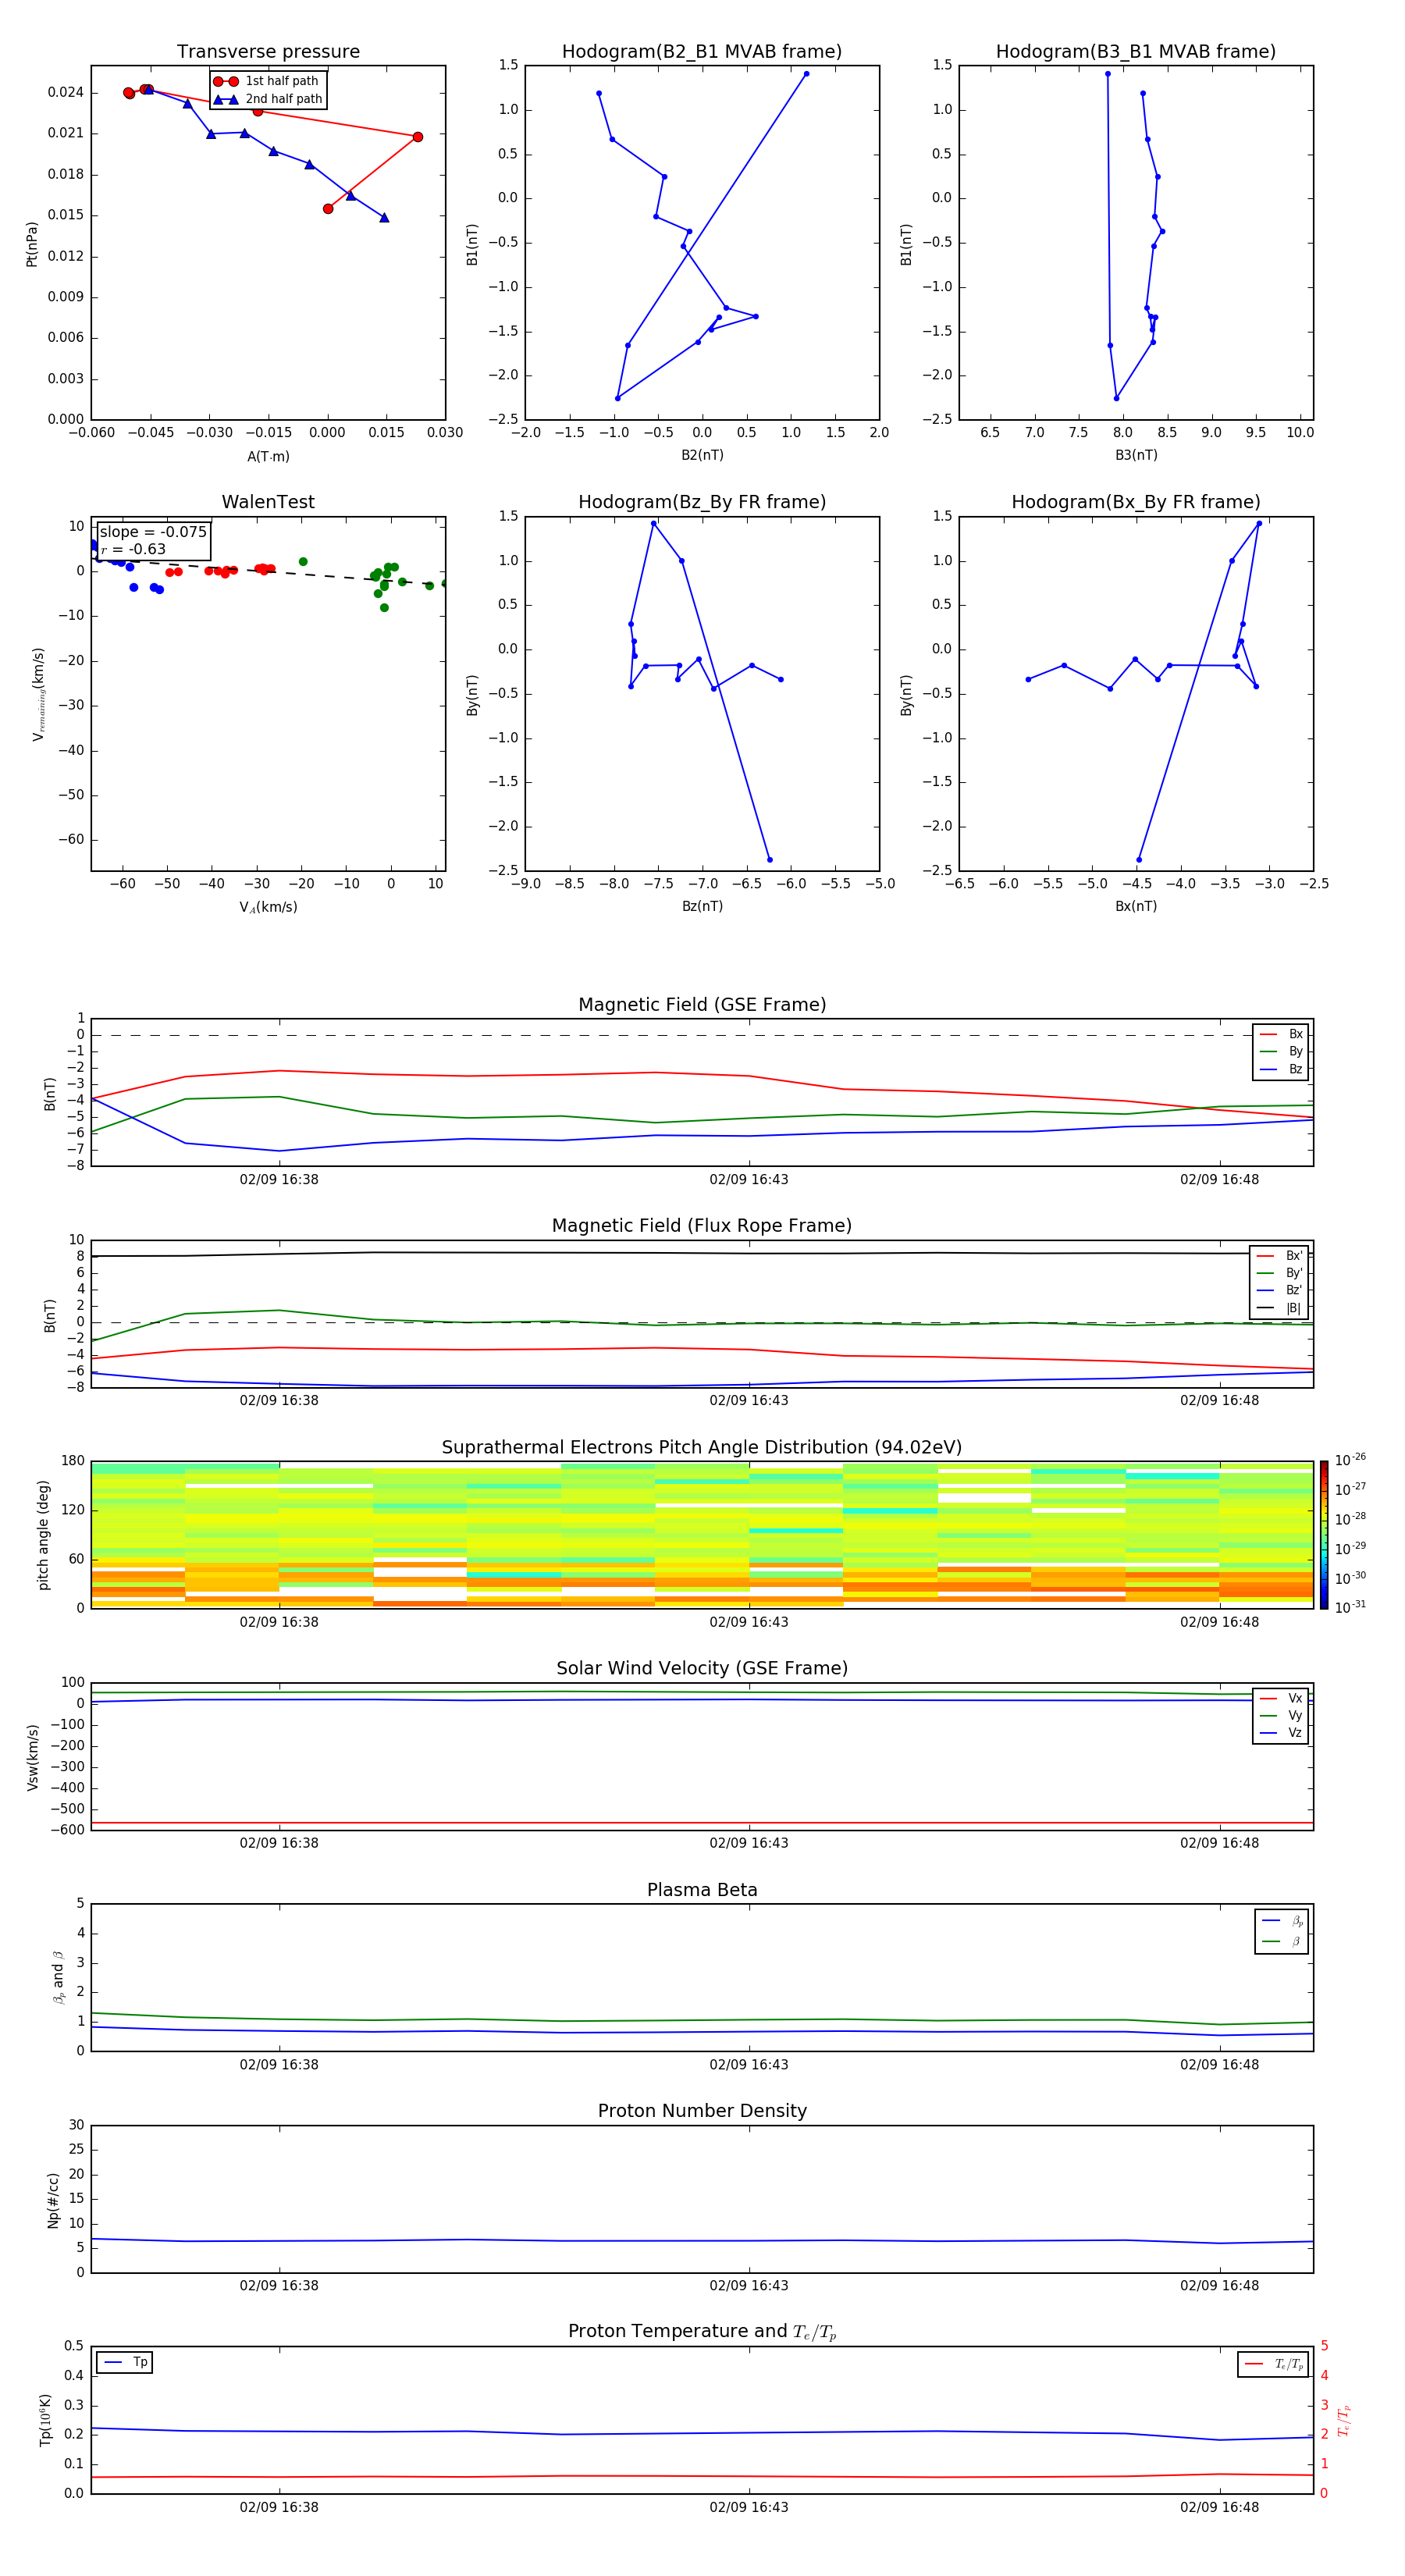Click the 'V_A(km/s)' x-axis label

268,907
